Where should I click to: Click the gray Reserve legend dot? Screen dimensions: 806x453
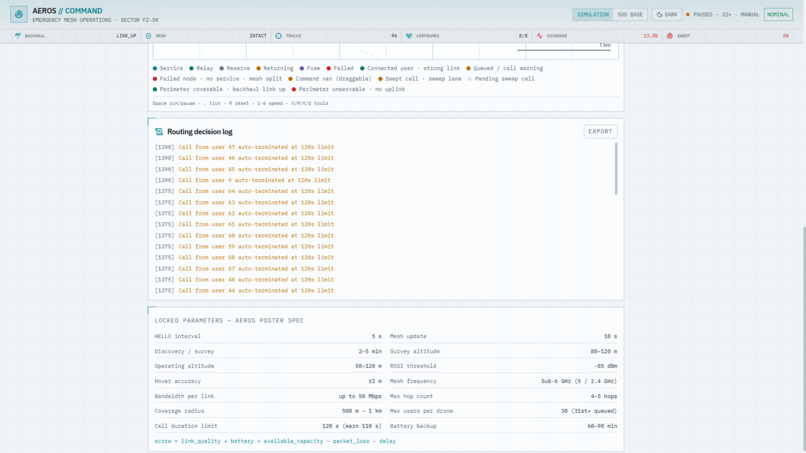click(x=222, y=68)
